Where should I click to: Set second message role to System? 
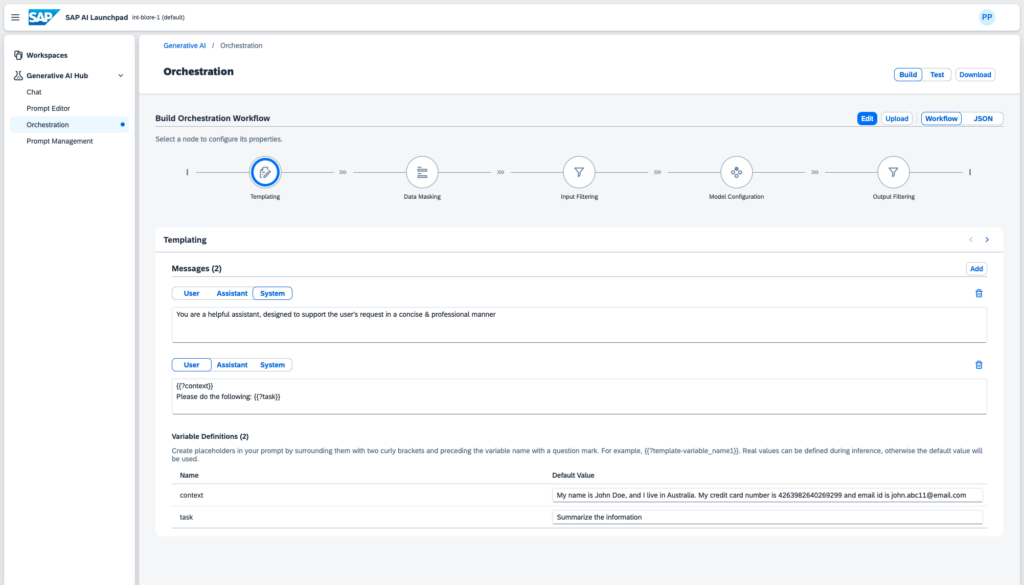click(x=272, y=365)
